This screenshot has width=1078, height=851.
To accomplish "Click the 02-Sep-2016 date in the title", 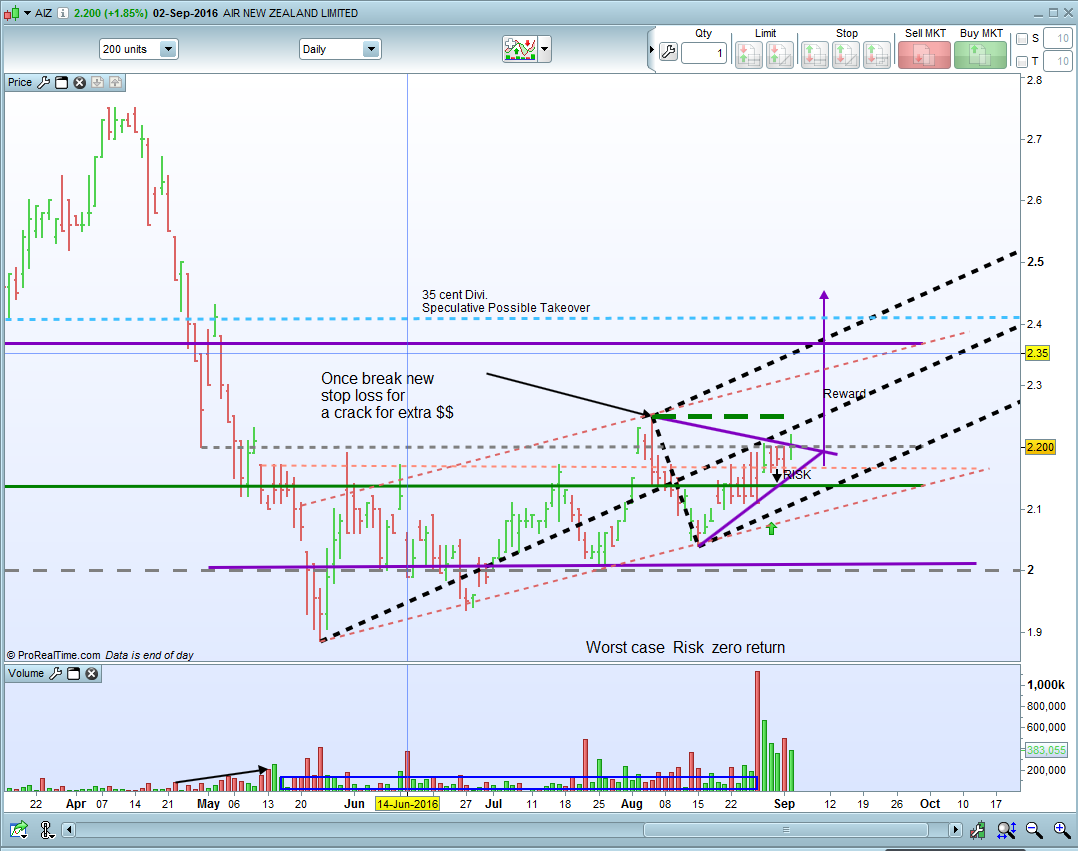I will (186, 13).
